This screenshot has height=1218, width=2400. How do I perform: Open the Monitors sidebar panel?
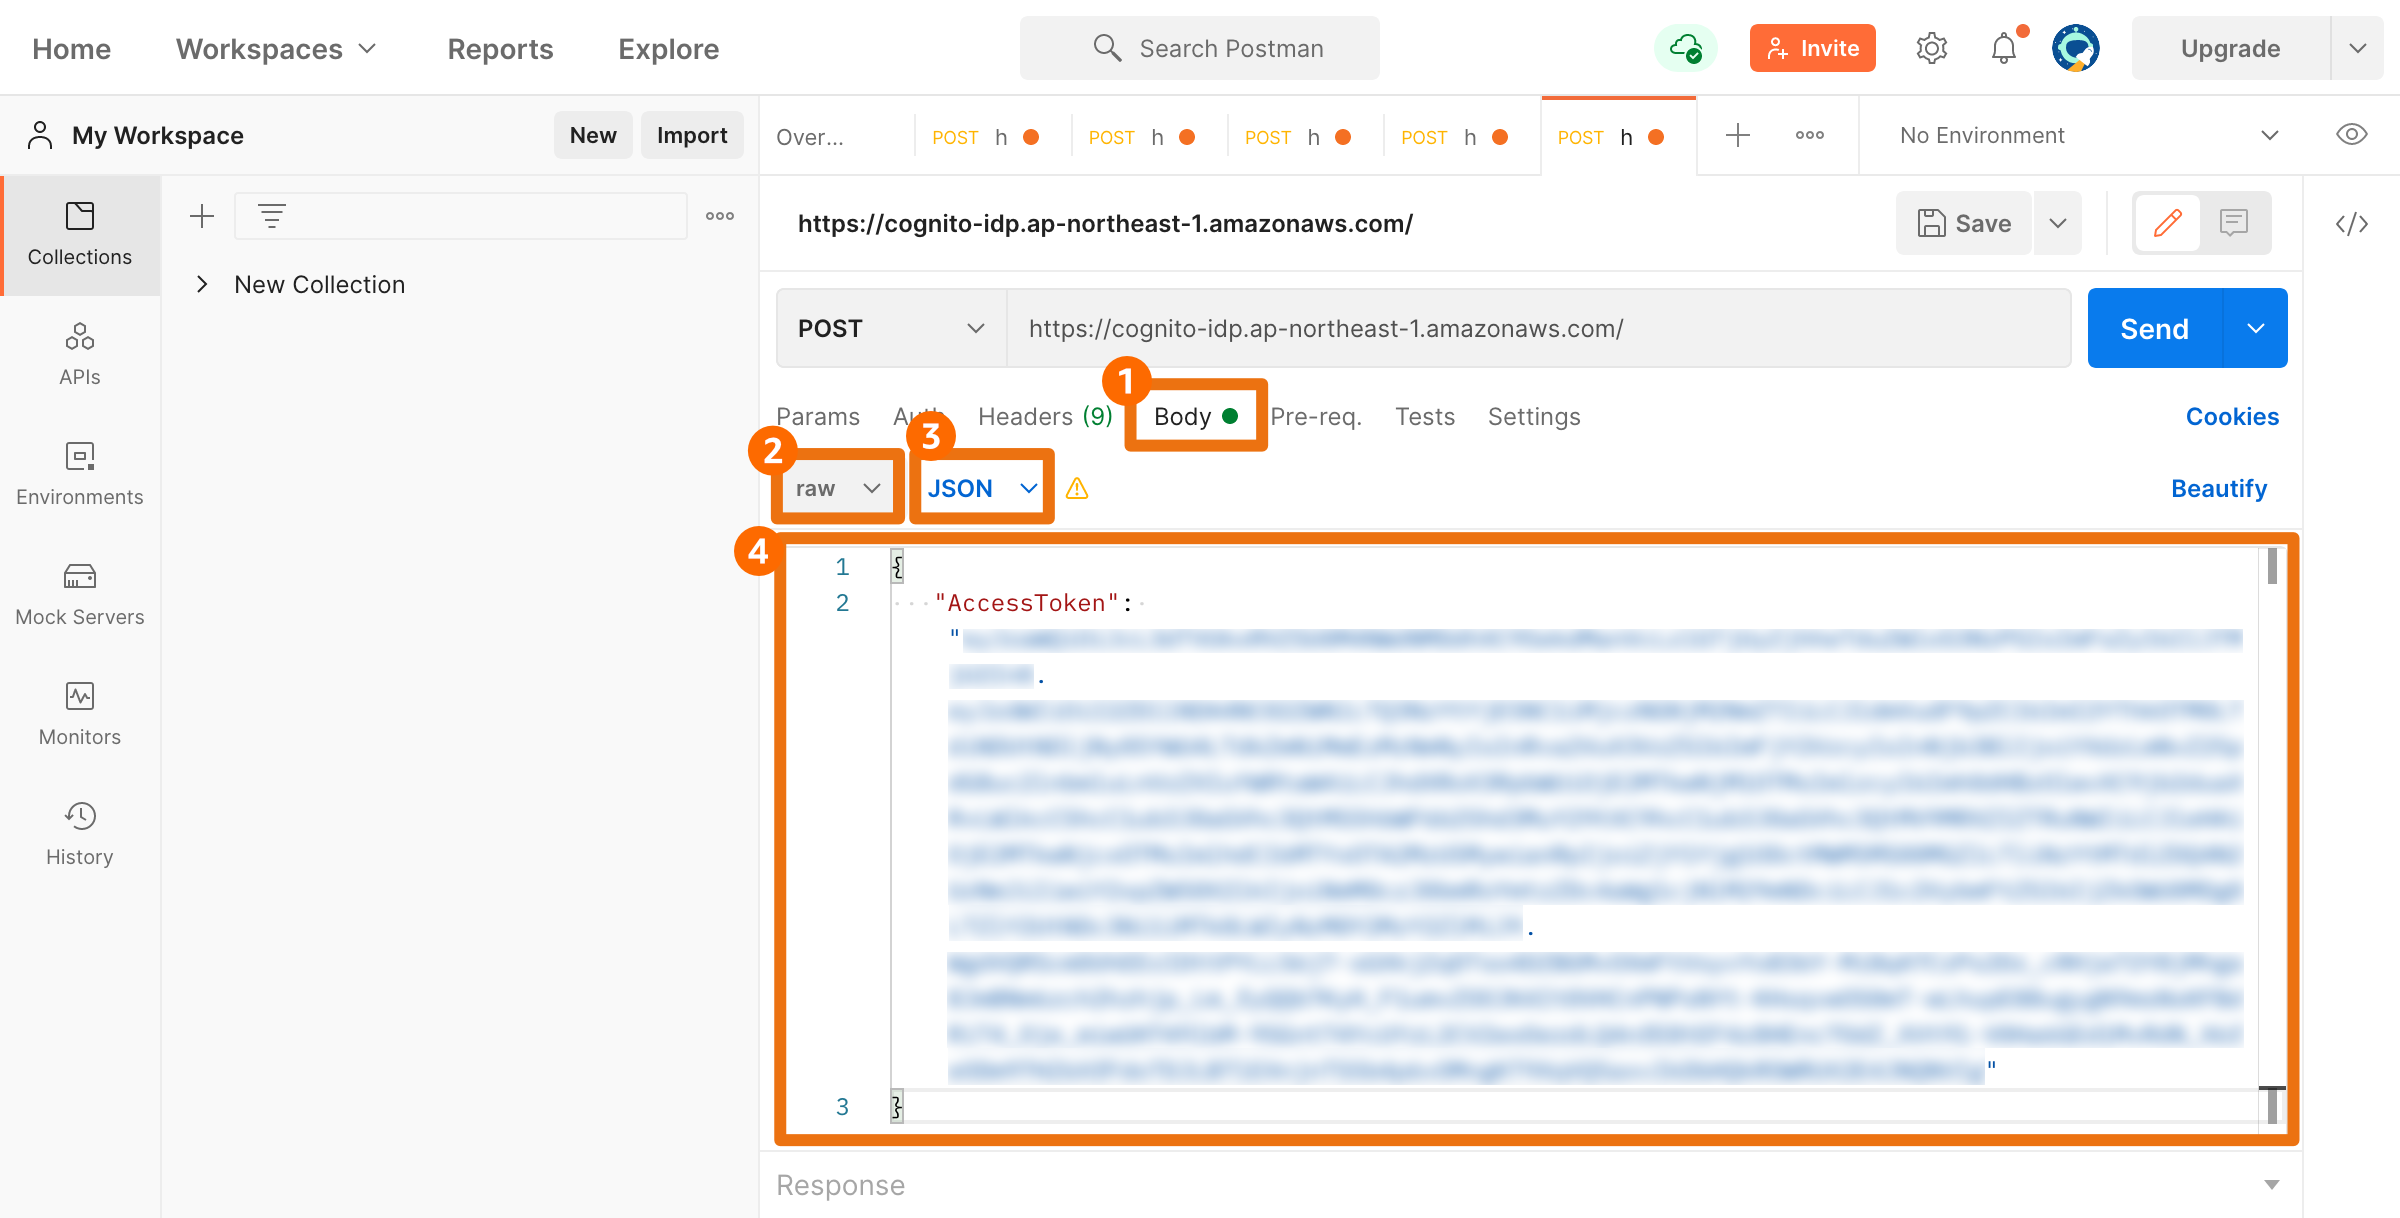(80, 715)
